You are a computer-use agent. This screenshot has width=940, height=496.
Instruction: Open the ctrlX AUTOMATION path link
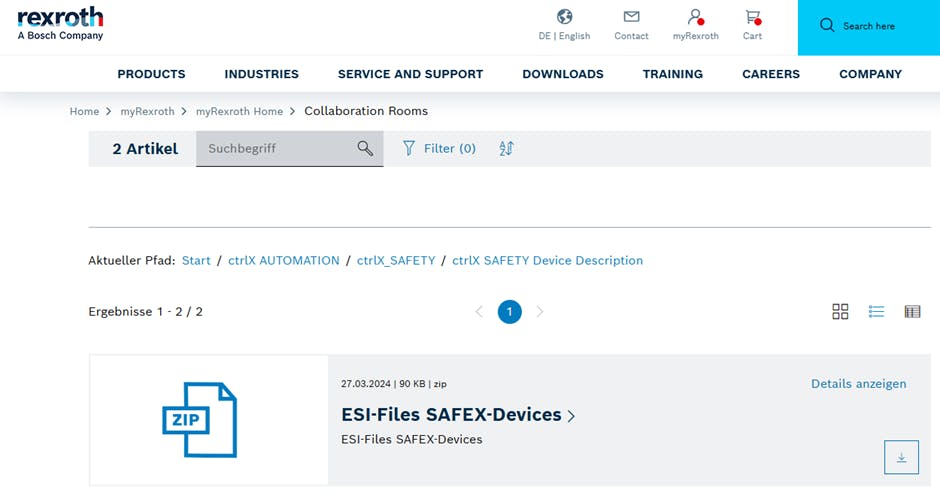click(x=284, y=260)
